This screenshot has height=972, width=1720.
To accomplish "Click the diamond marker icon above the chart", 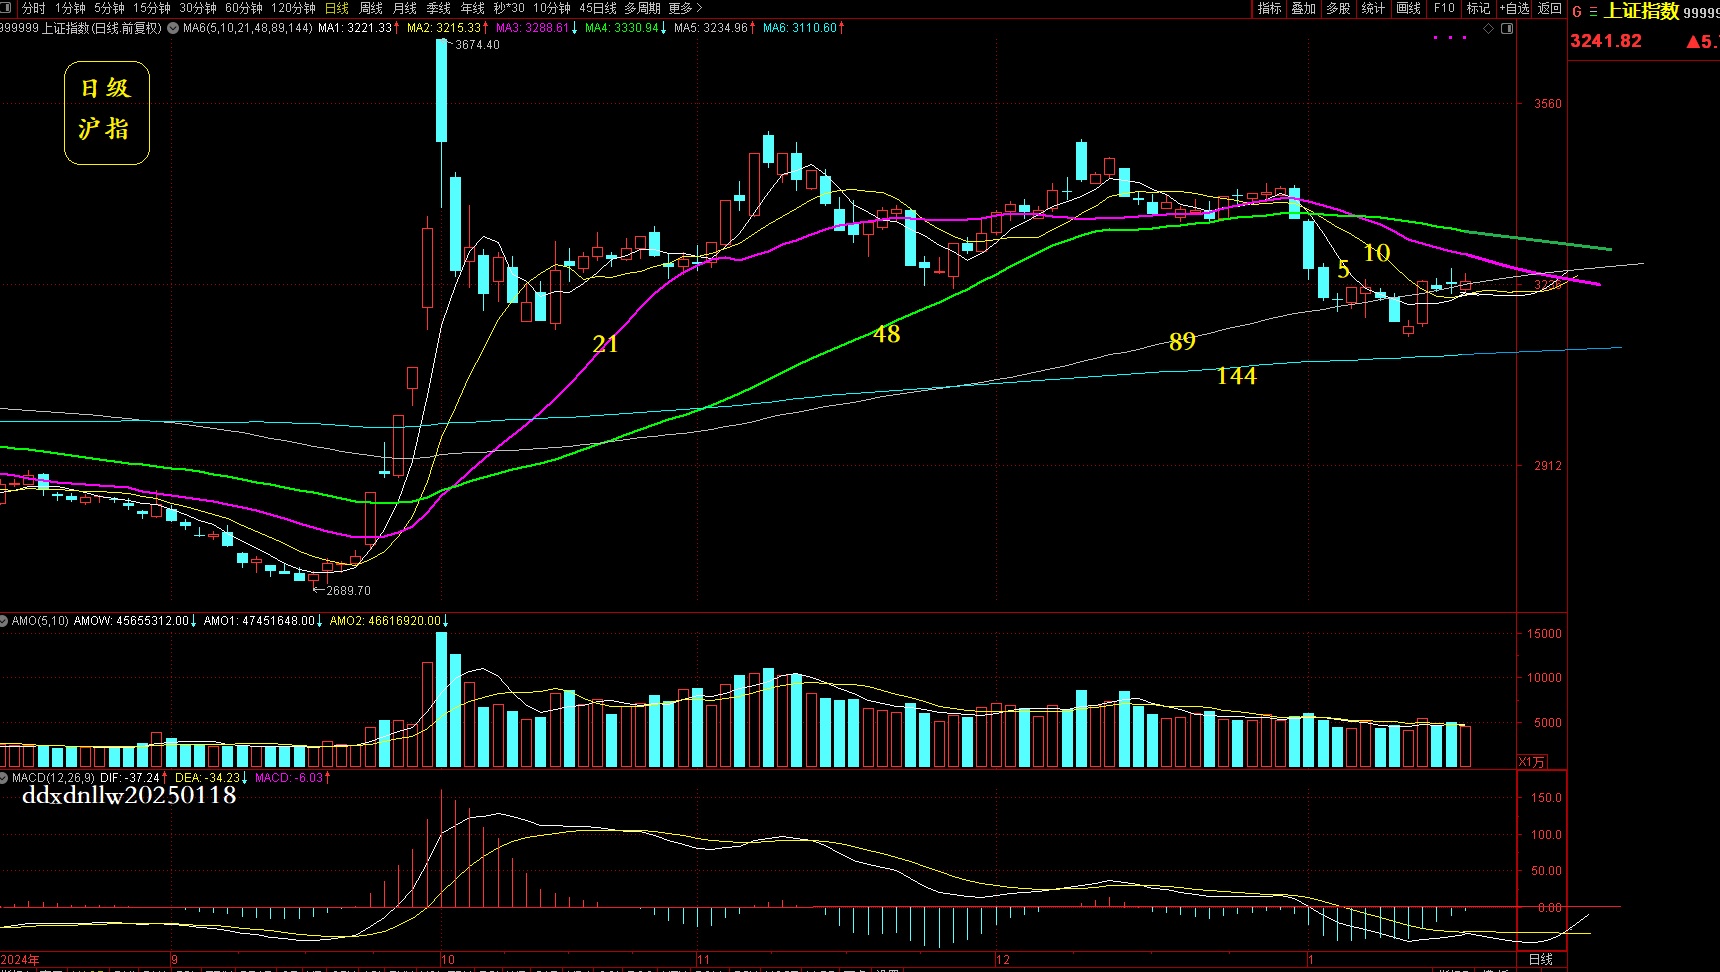I will click(x=1488, y=29).
